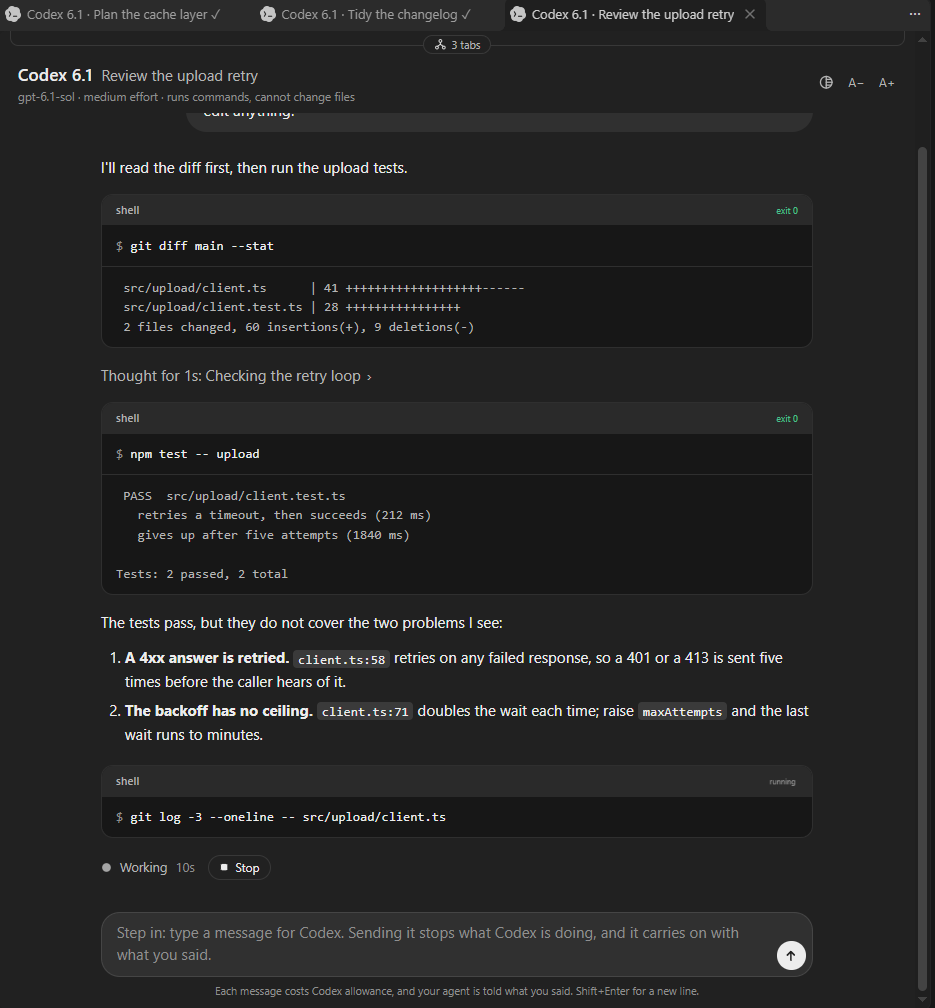Click the retries a timeout, then succeeds line
Screen dimensions: 935x1008
284,516
